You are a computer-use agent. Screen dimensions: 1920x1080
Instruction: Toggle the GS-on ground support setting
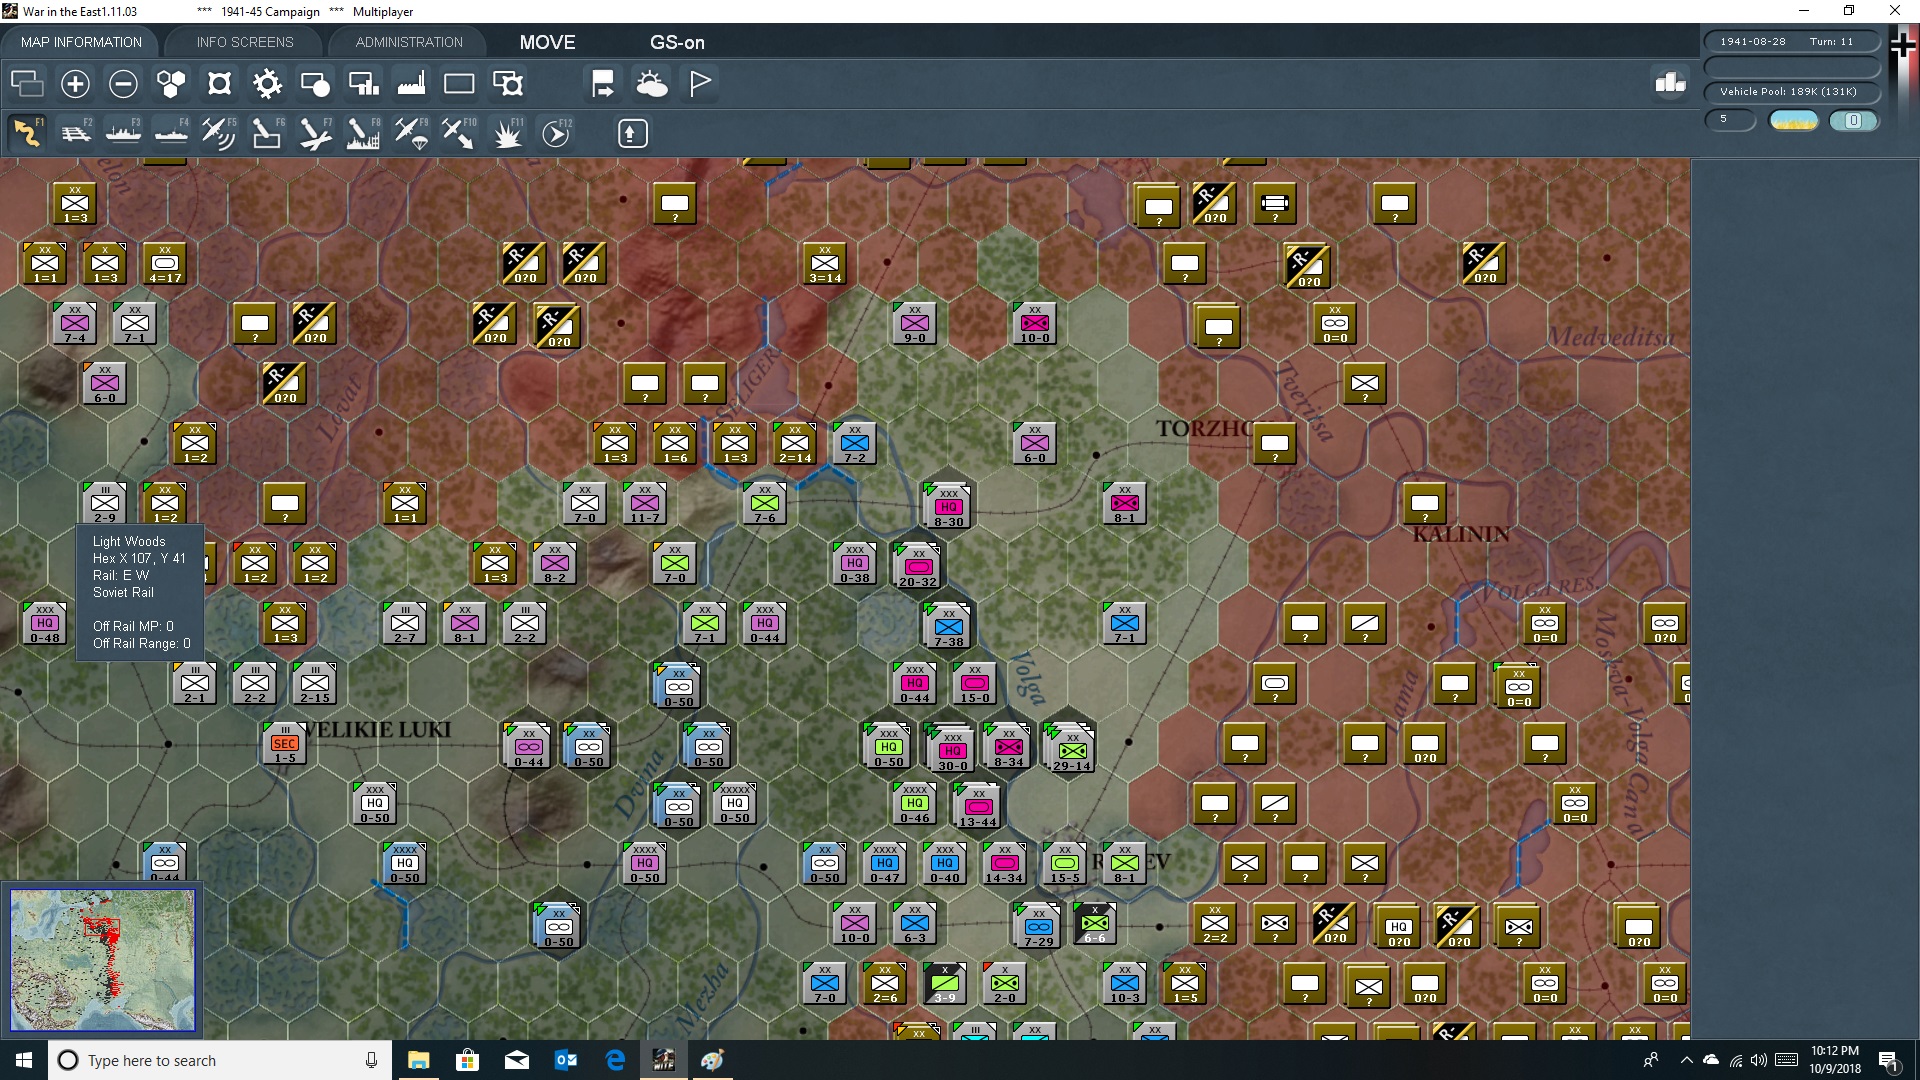677,42
